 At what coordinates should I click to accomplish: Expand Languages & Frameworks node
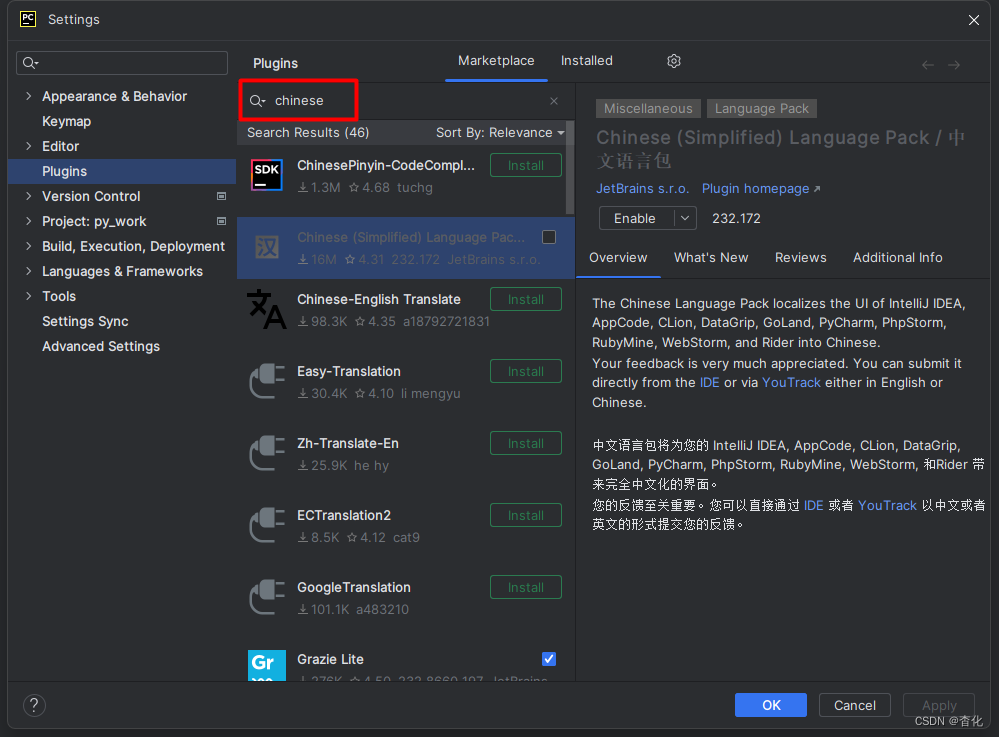tap(28, 271)
